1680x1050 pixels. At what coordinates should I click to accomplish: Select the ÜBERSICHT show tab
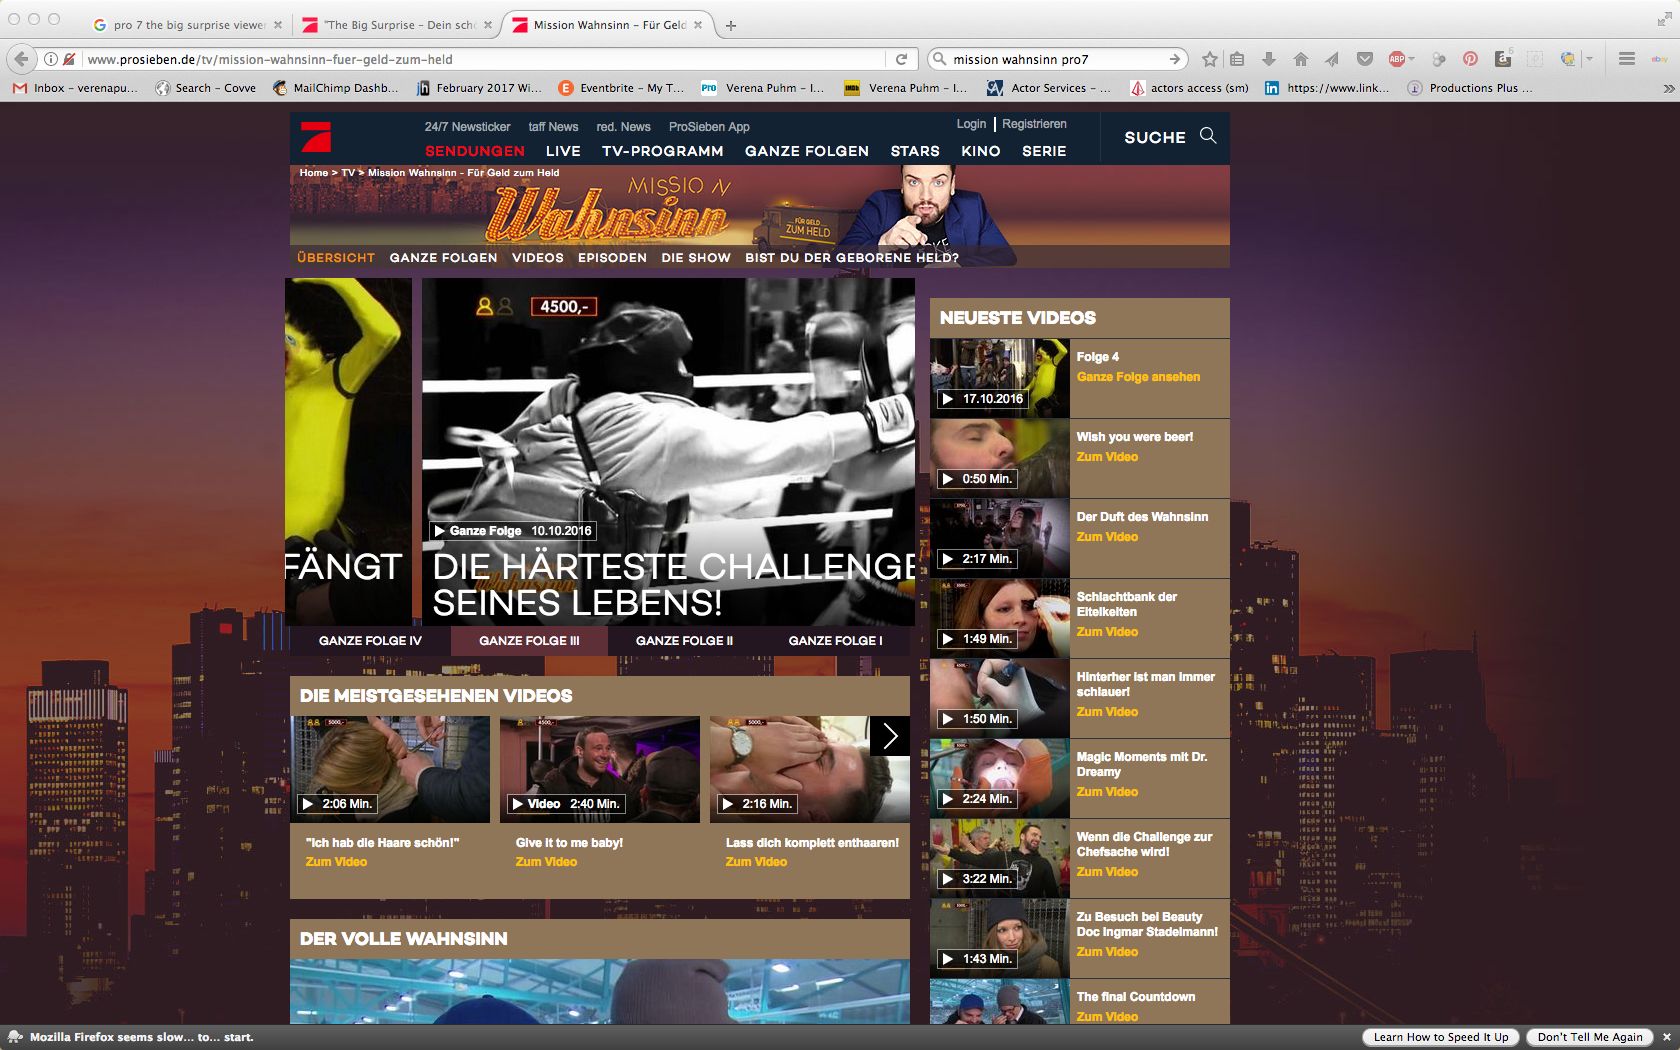pos(336,258)
